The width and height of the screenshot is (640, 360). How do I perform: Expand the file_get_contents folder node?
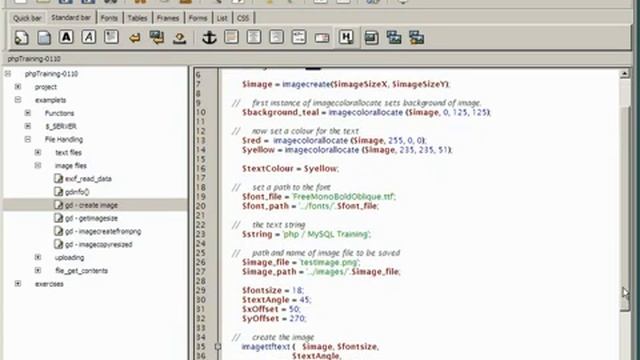tap(38, 271)
